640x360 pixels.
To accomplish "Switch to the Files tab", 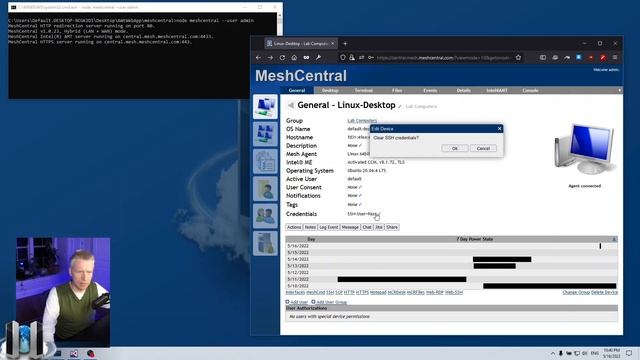I will (x=397, y=90).
